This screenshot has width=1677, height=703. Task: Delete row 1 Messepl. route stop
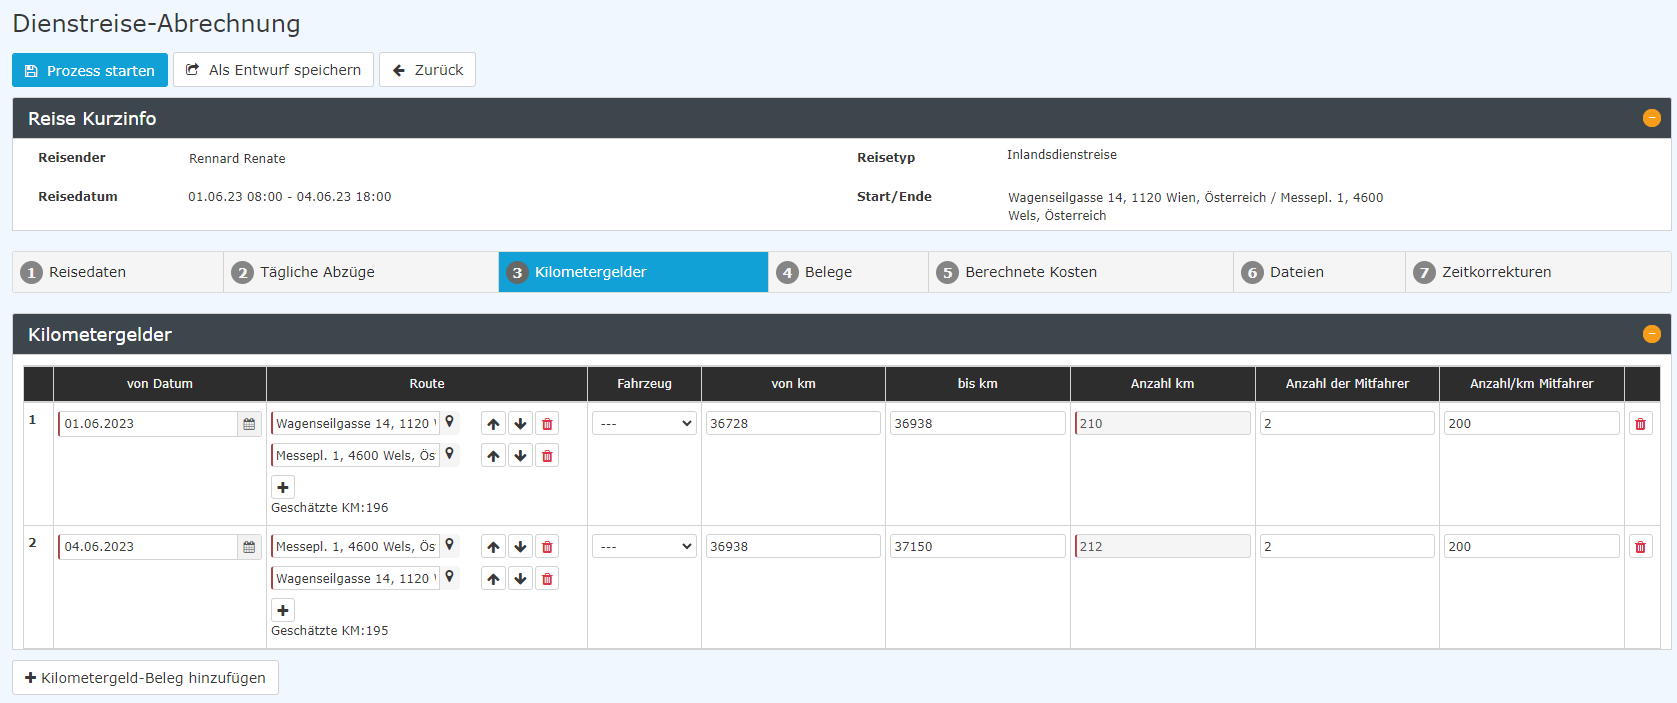coord(547,456)
